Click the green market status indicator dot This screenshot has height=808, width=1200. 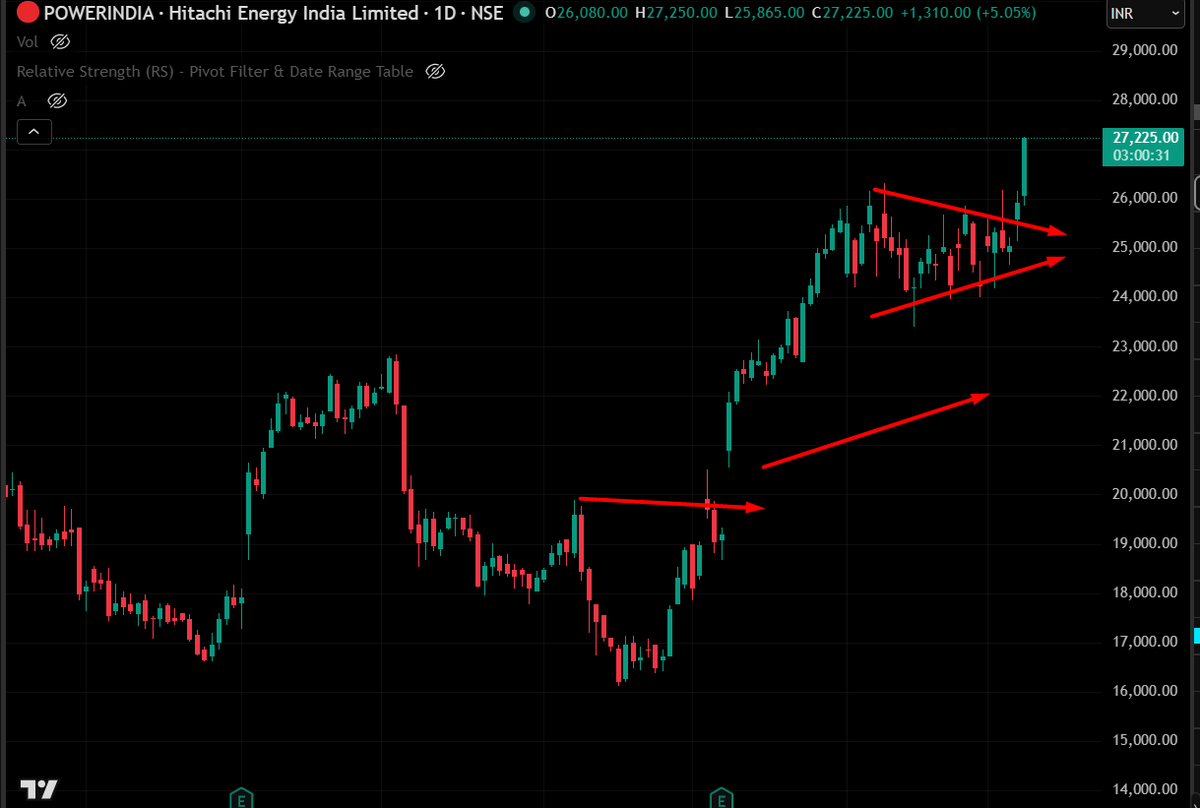point(522,13)
